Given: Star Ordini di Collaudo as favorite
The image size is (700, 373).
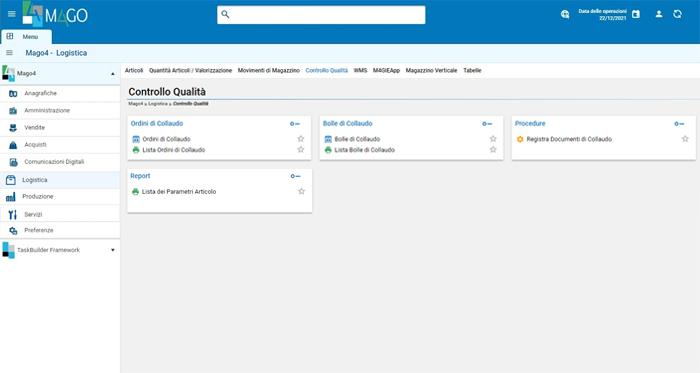Looking at the screenshot, I should click(x=301, y=139).
